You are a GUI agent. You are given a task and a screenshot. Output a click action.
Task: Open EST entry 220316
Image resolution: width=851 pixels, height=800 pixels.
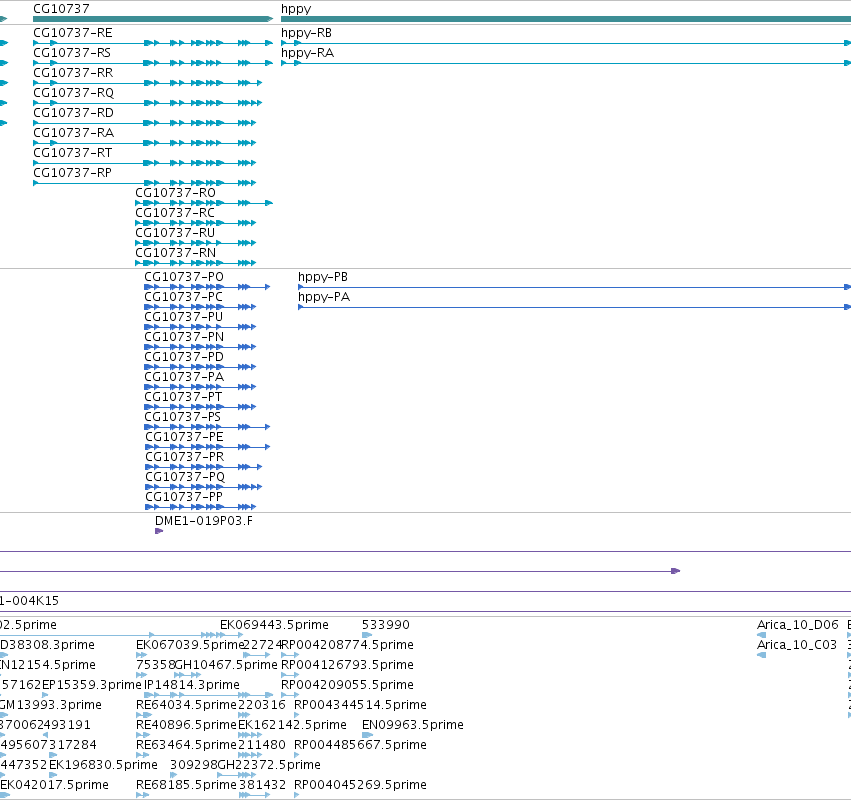(x=262, y=705)
